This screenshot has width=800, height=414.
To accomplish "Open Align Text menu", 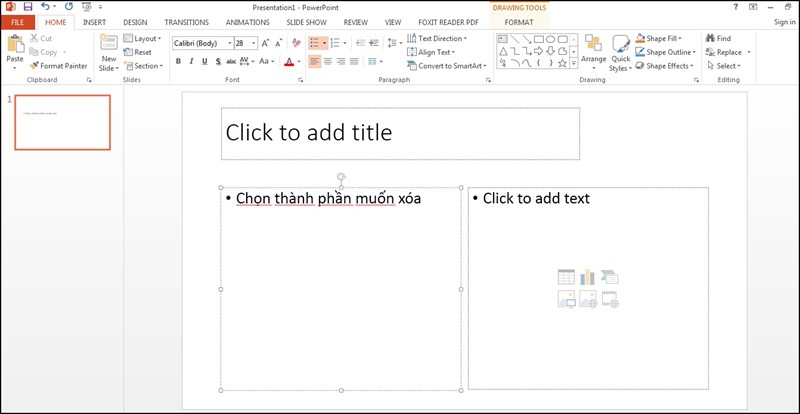I will 431,52.
